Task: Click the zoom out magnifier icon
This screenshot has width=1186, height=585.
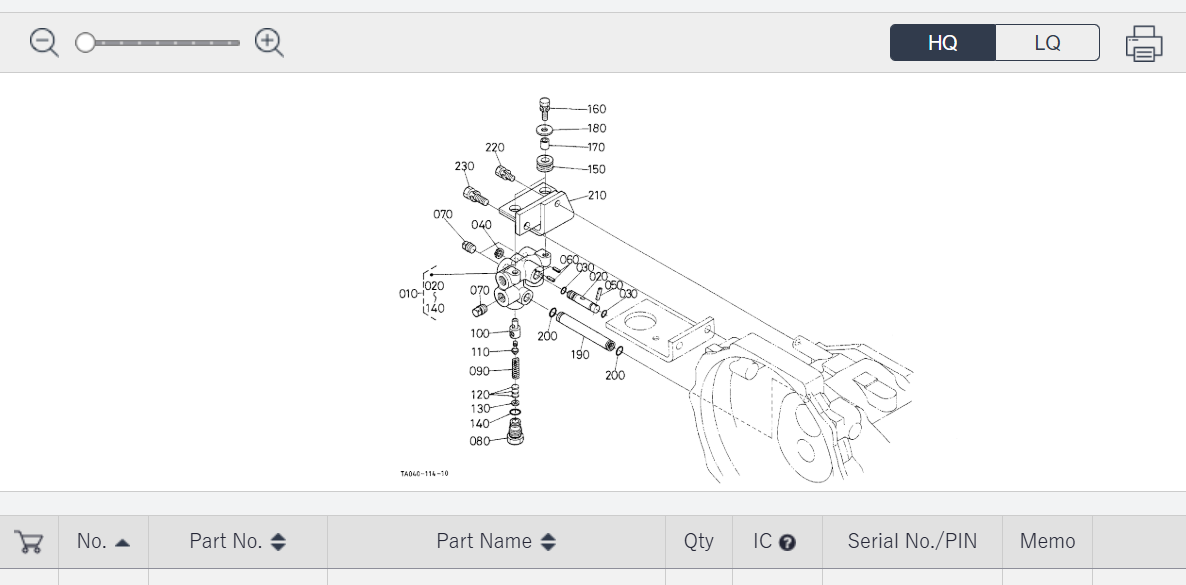Action: pyautogui.click(x=44, y=43)
